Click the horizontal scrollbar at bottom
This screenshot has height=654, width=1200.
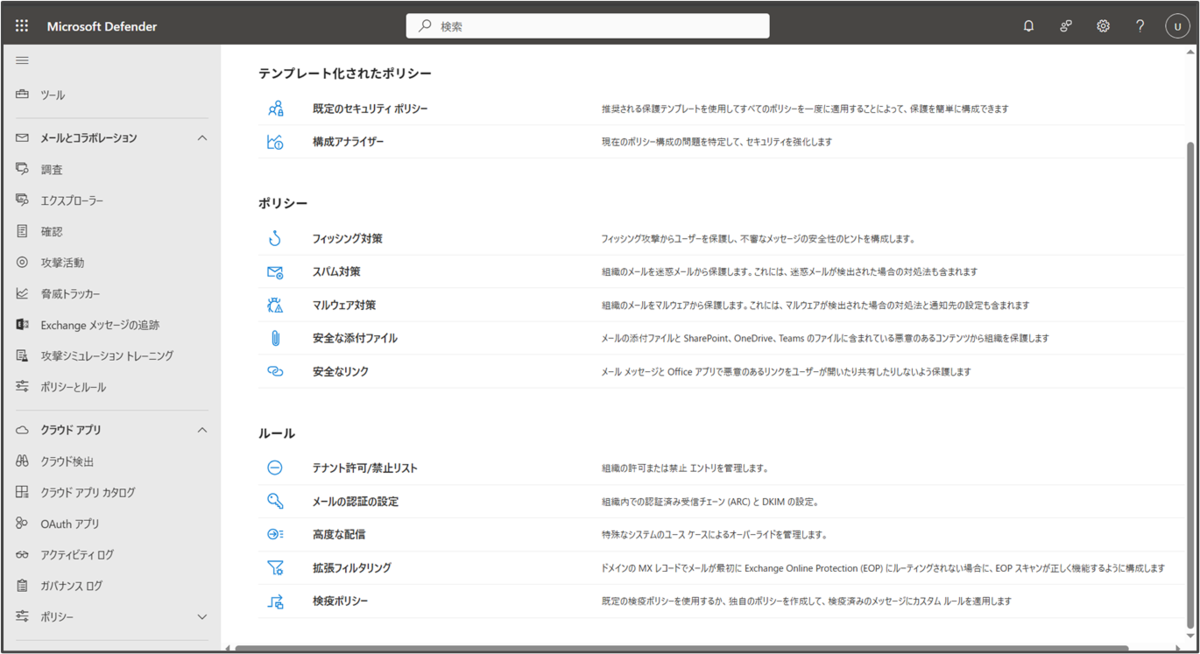click(680, 648)
